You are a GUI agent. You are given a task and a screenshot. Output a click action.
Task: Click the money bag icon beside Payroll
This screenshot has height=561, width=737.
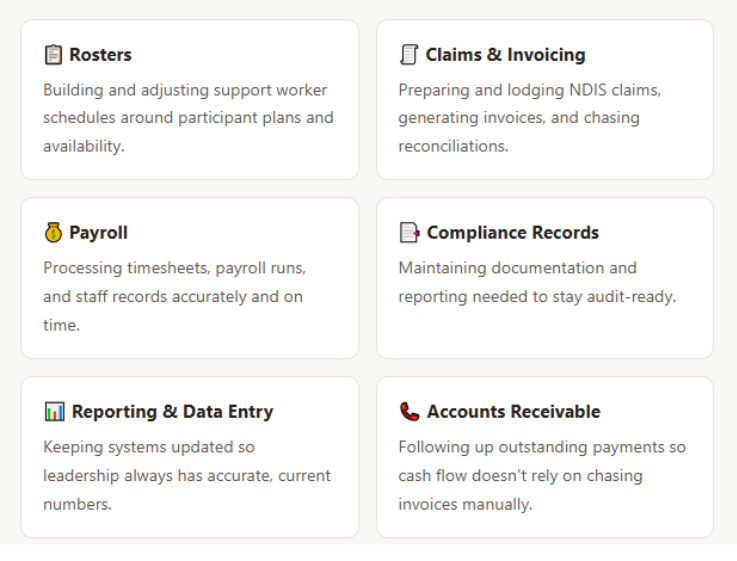[x=53, y=233]
